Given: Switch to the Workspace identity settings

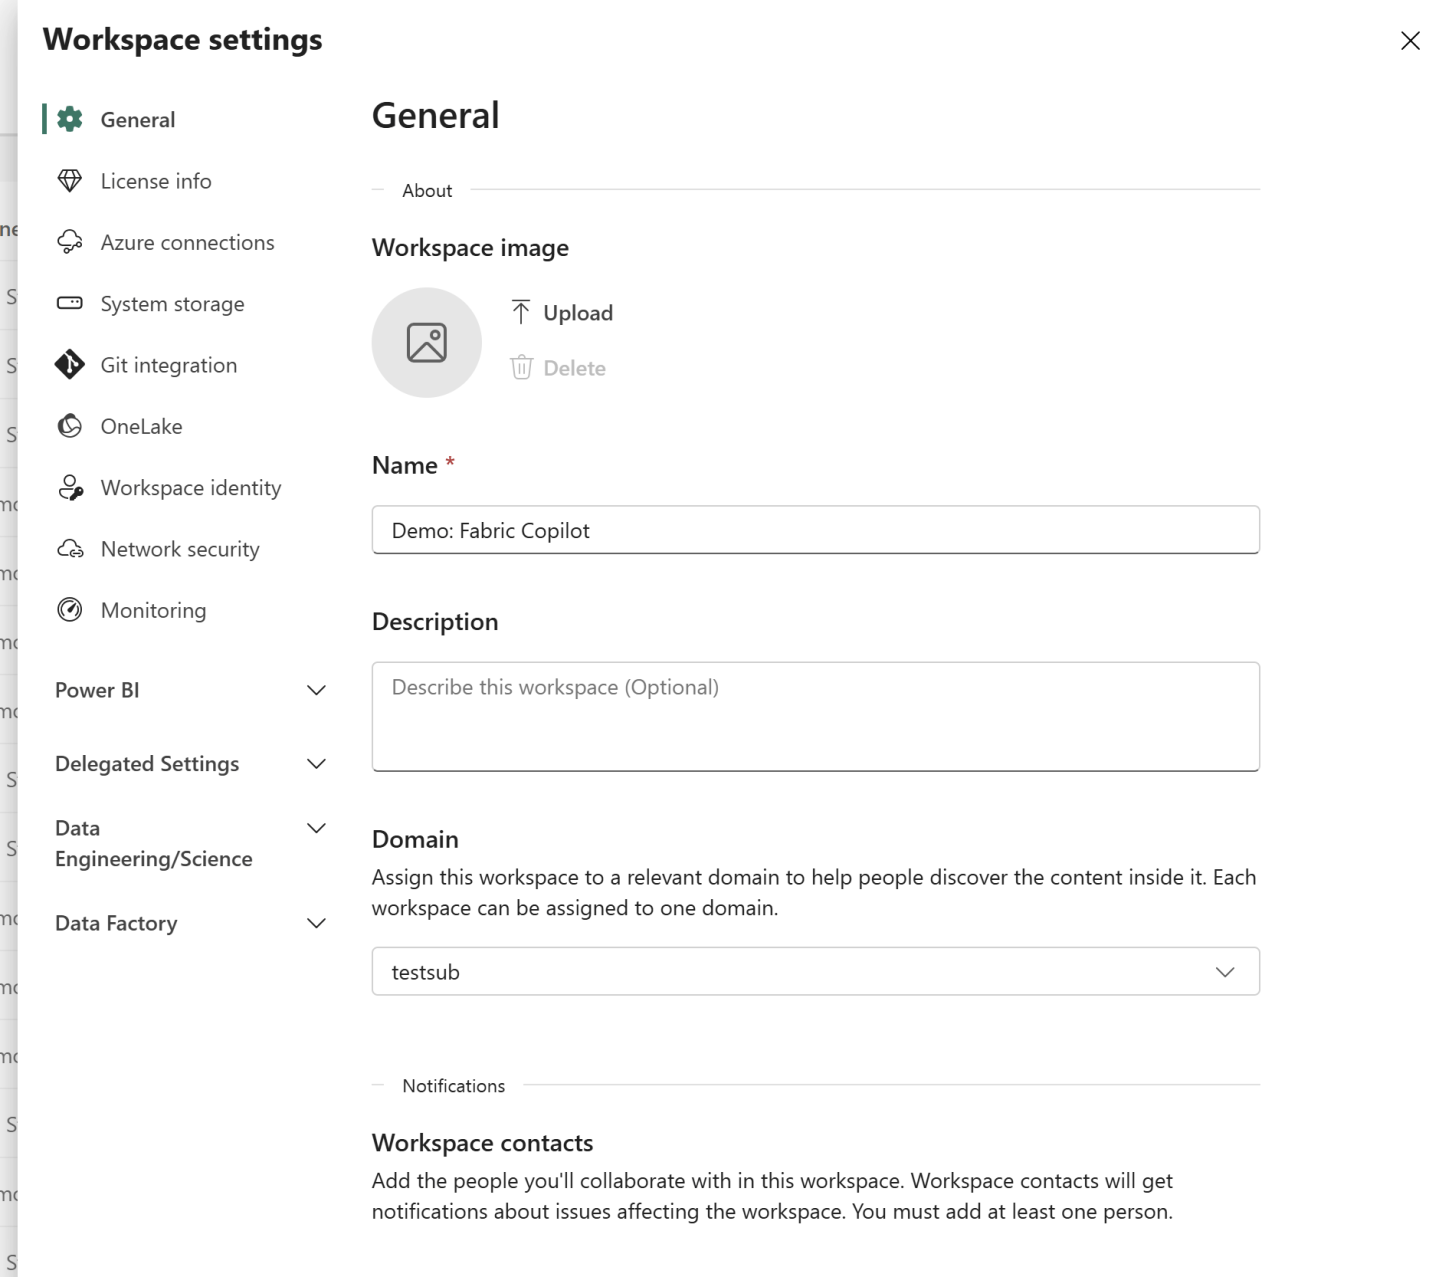Looking at the screenshot, I should pos(191,487).
